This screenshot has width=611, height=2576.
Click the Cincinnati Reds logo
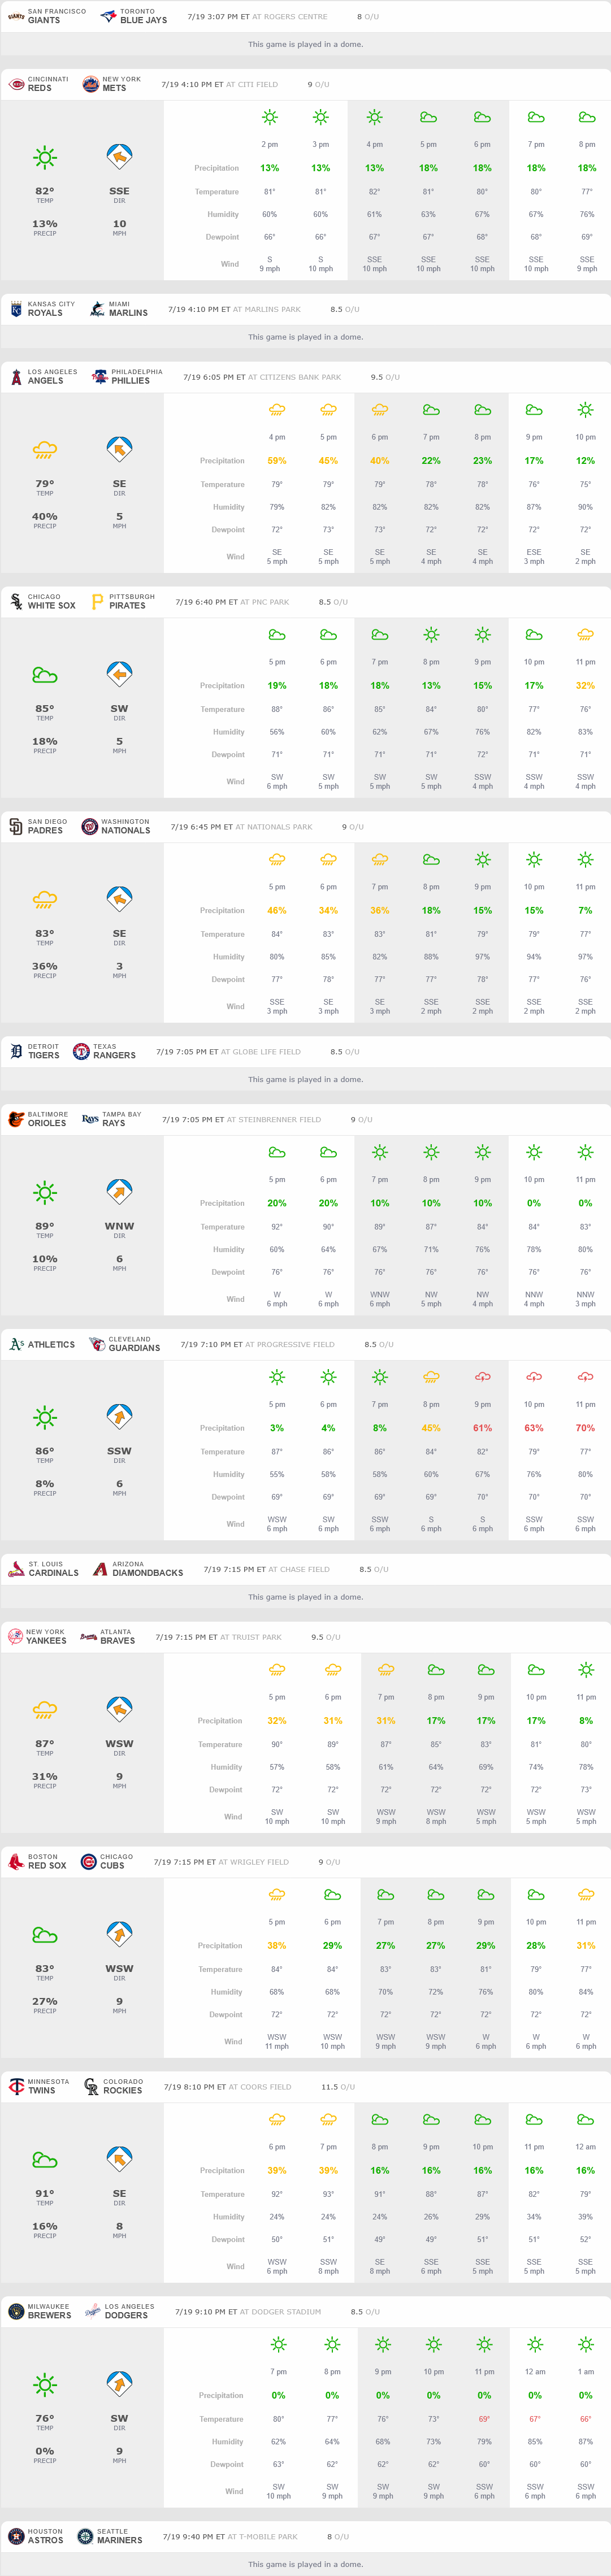pos(16,84)
